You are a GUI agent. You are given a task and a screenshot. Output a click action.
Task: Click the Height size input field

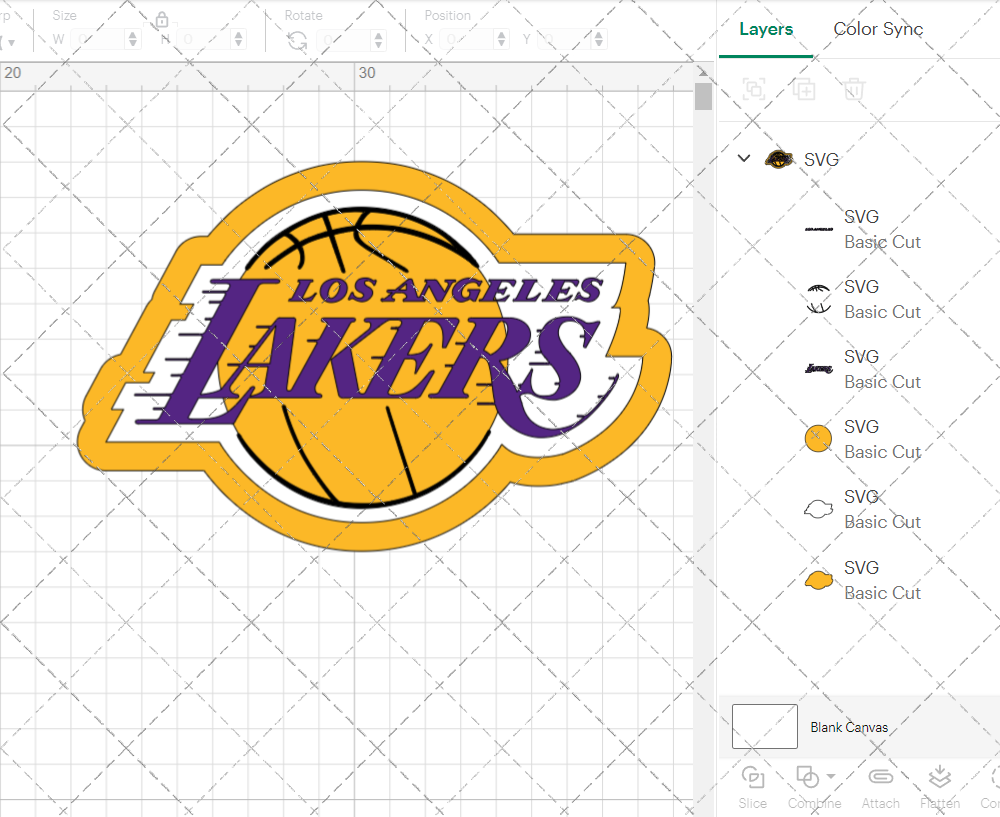tap(205, 40)
